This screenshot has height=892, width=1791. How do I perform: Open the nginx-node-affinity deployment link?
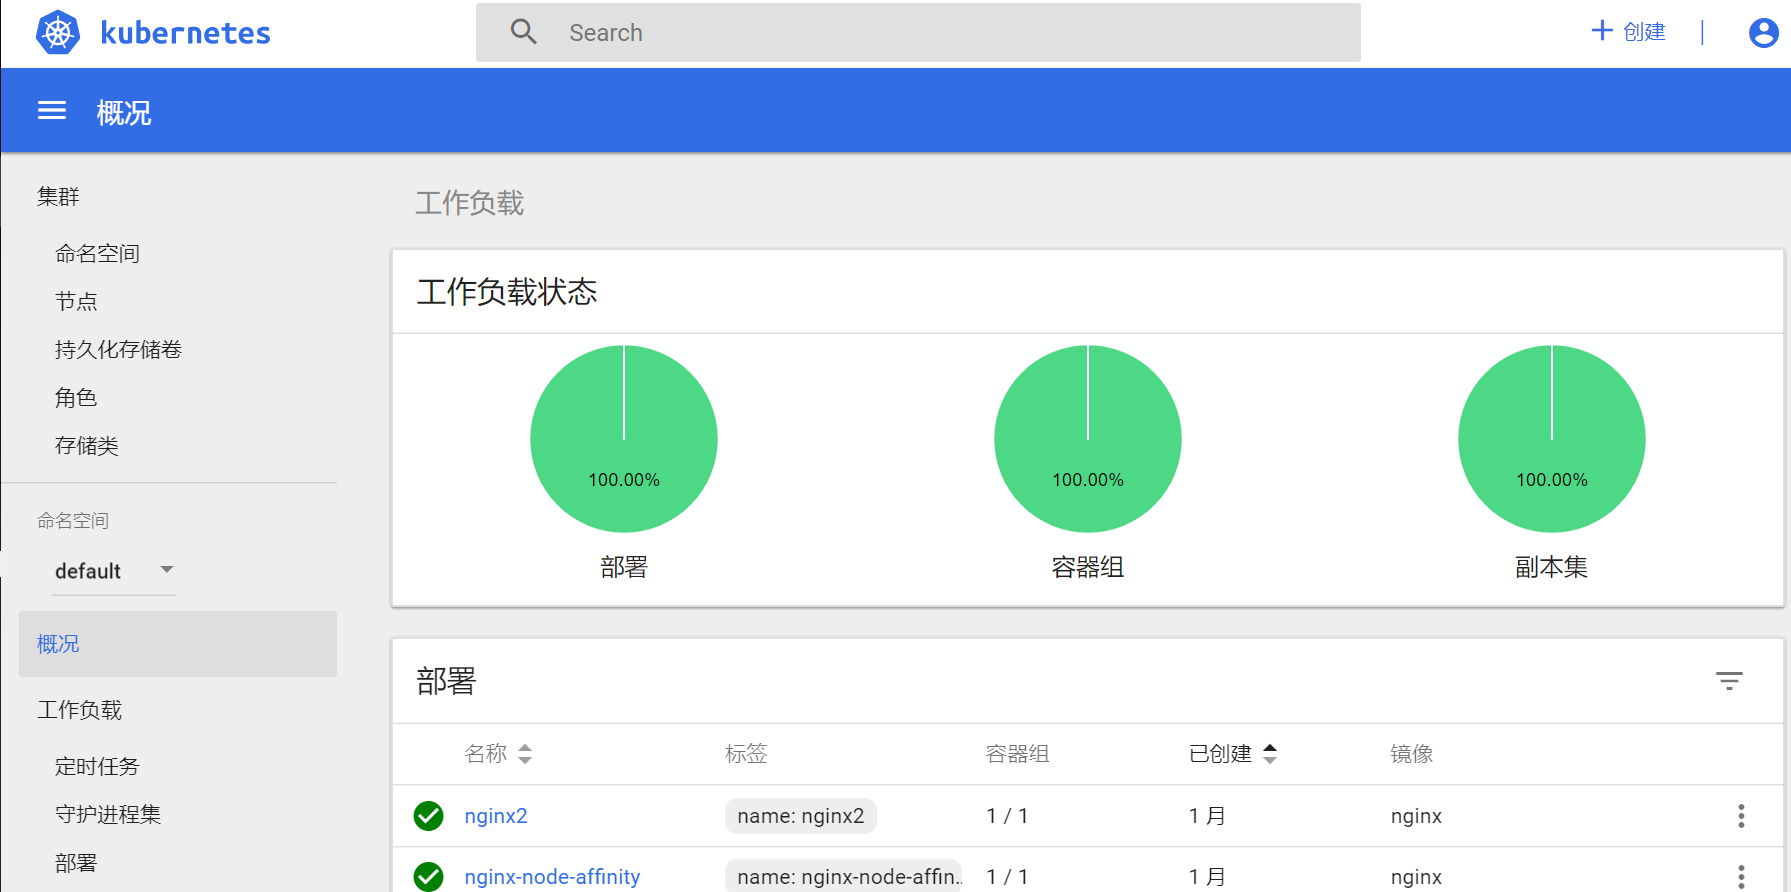[x=552, y=877]
